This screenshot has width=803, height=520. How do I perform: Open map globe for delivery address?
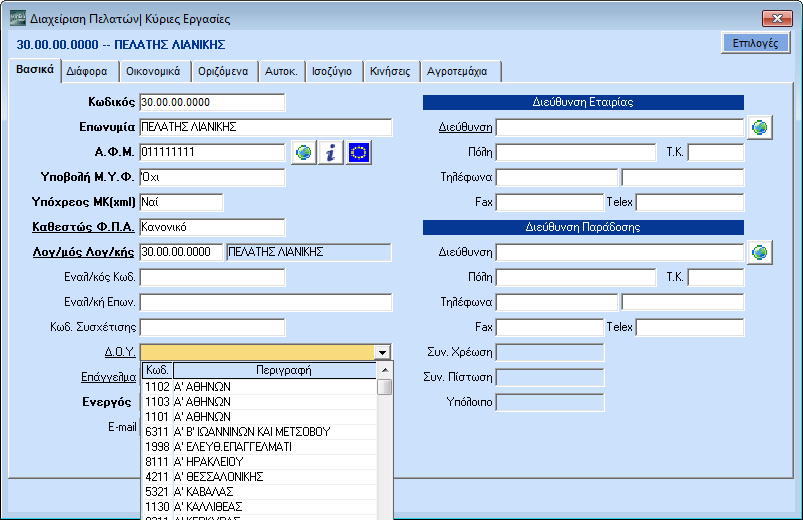[x=759, y=252]
